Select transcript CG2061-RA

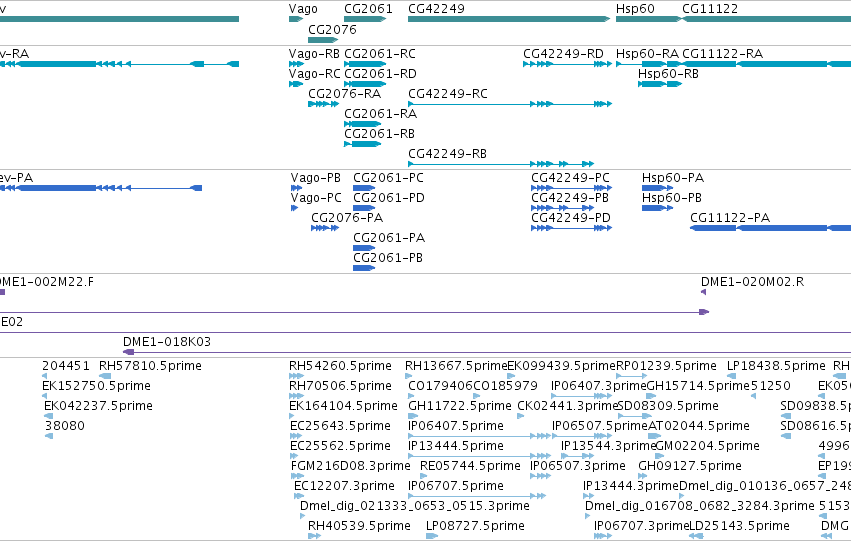pos(380,114)
